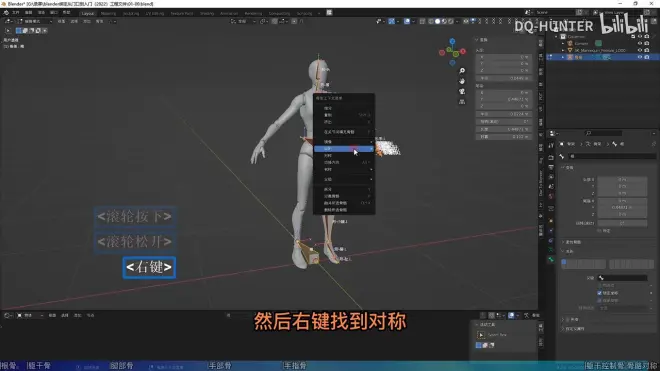Click the hand pan view icon

coord(462,81)
